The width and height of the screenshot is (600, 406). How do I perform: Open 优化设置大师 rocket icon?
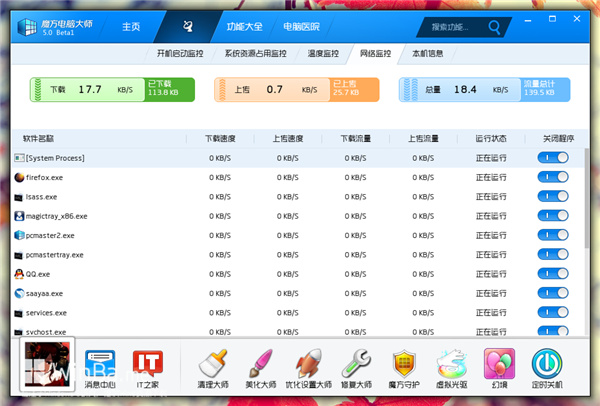[309, 366]
